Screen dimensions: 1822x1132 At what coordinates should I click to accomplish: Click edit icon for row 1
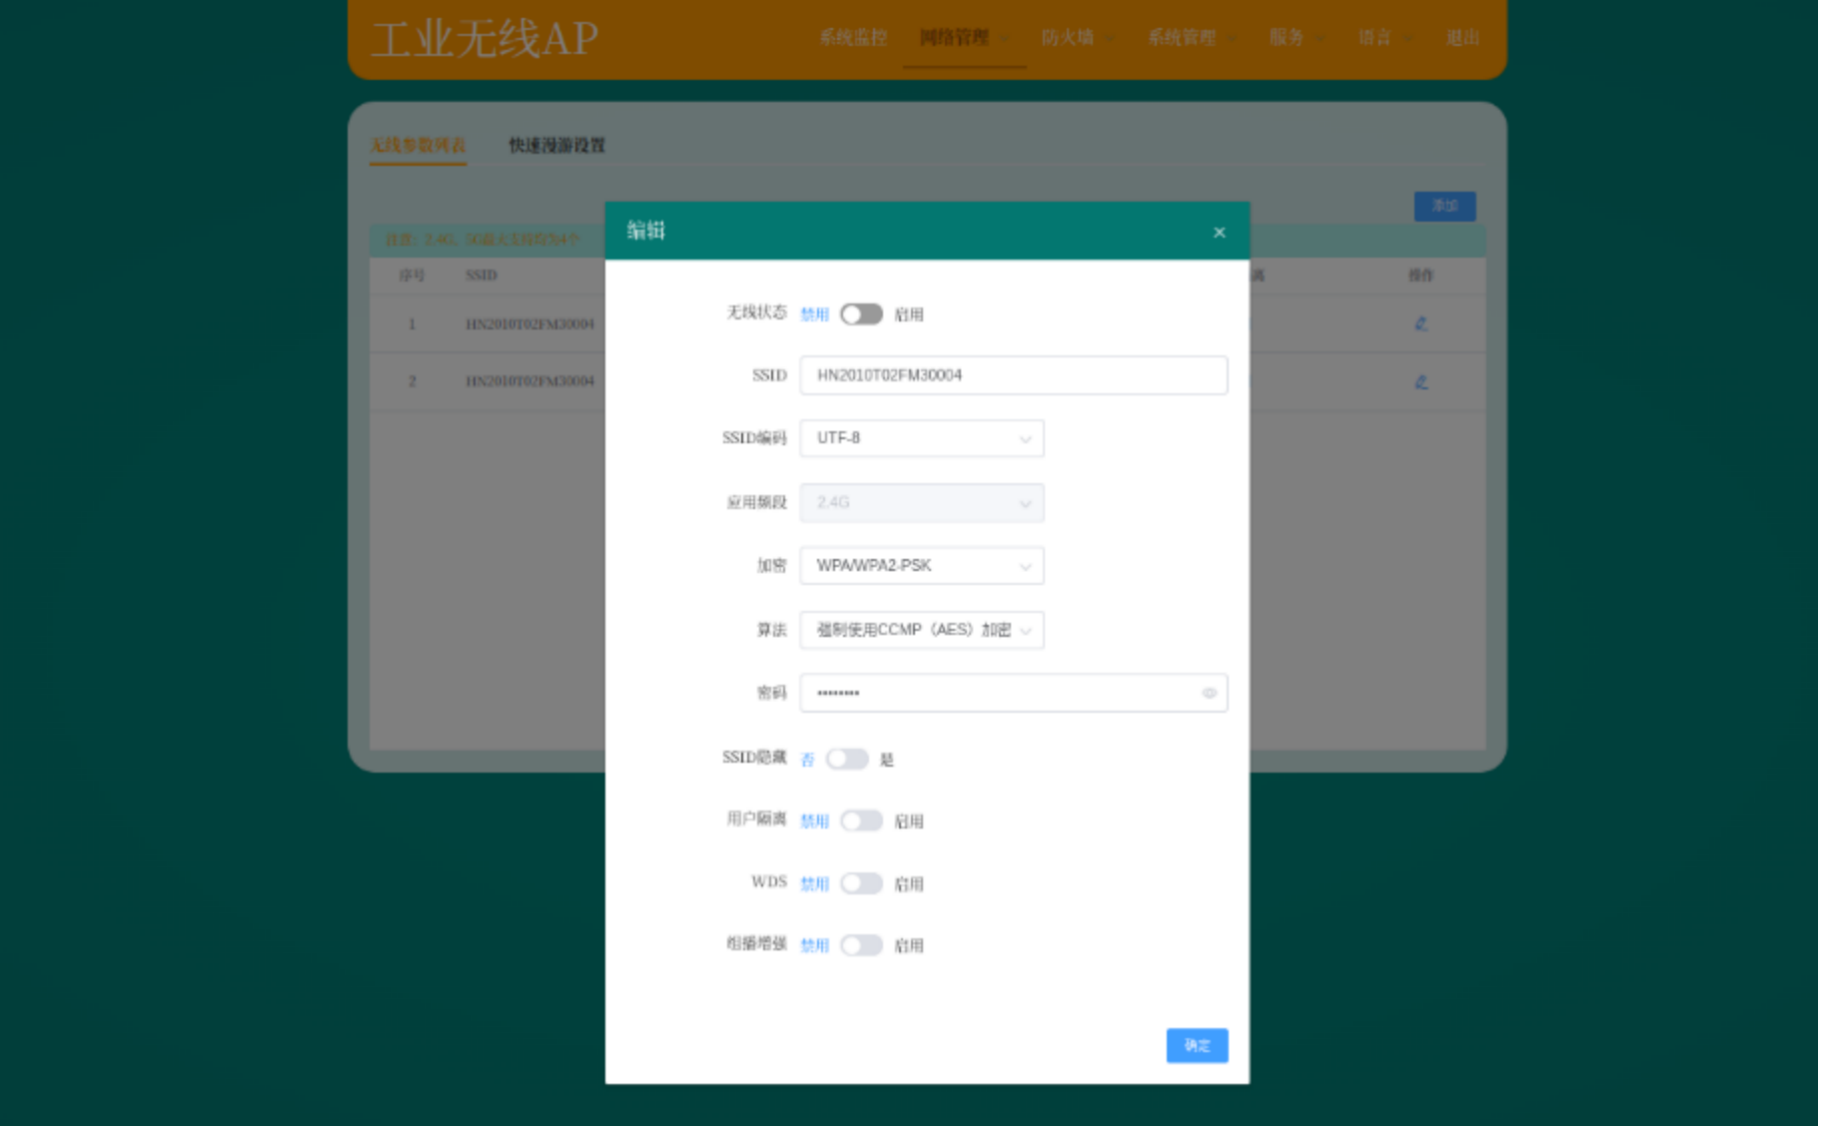click(x=1420, y=324)
